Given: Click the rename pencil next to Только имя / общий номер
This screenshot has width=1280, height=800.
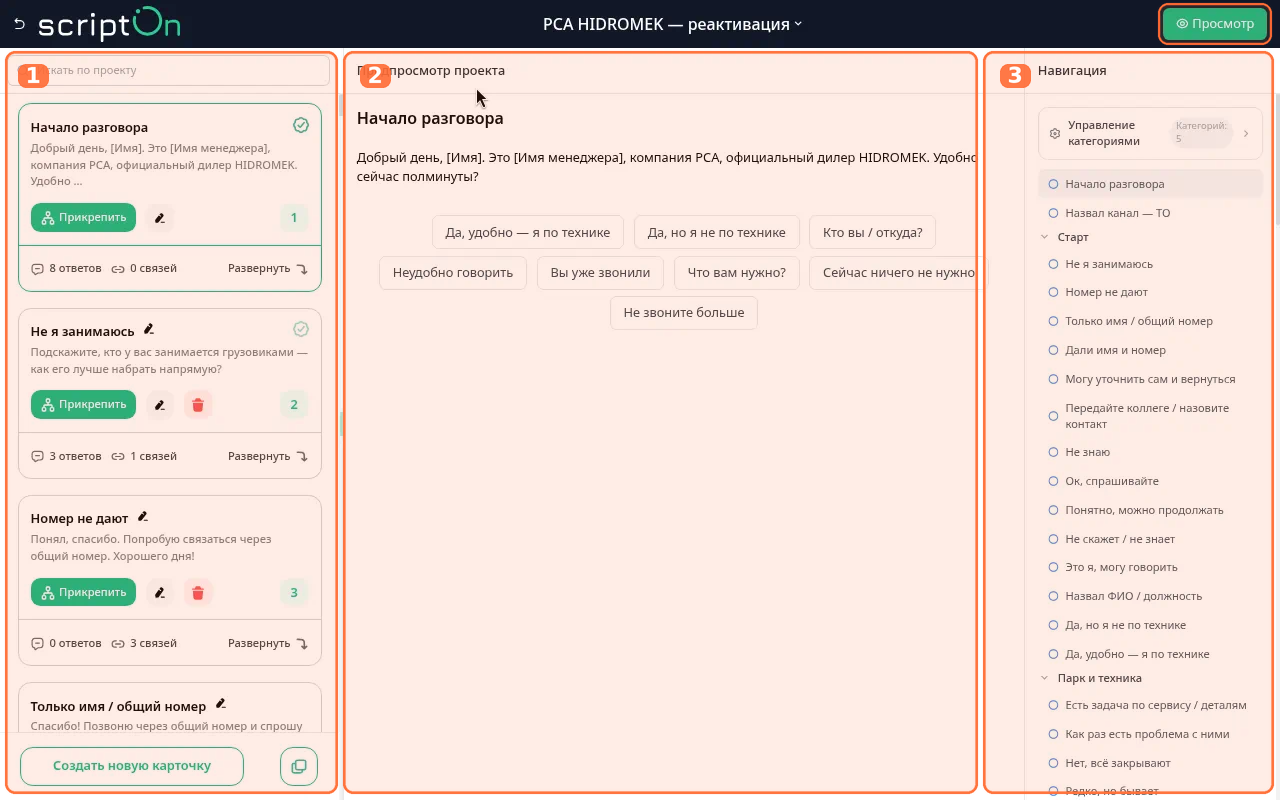Looking at the screenshot, I should tap(221, 704).
